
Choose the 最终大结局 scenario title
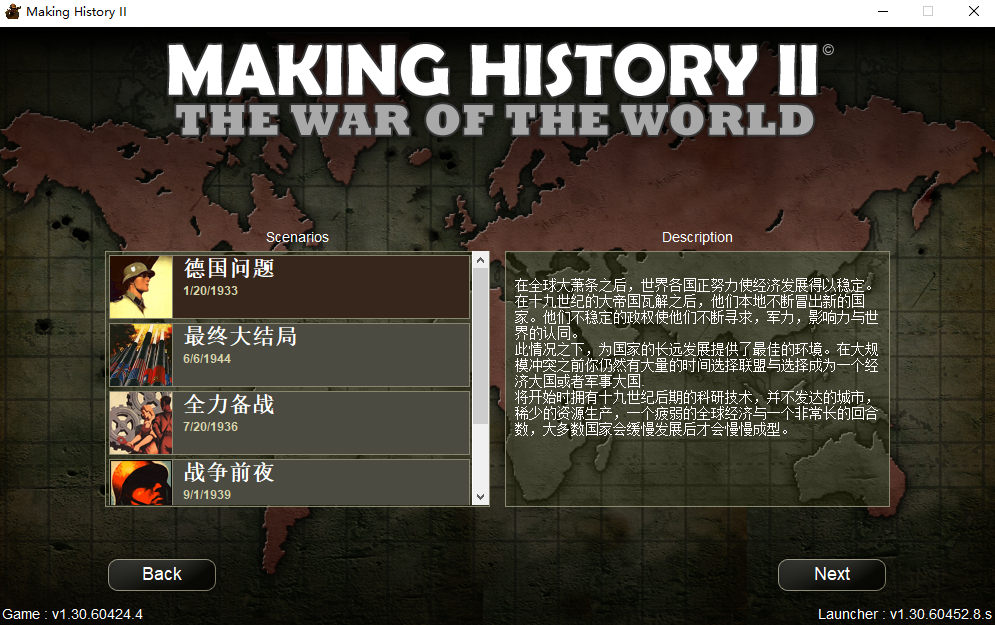pos(240,337)
